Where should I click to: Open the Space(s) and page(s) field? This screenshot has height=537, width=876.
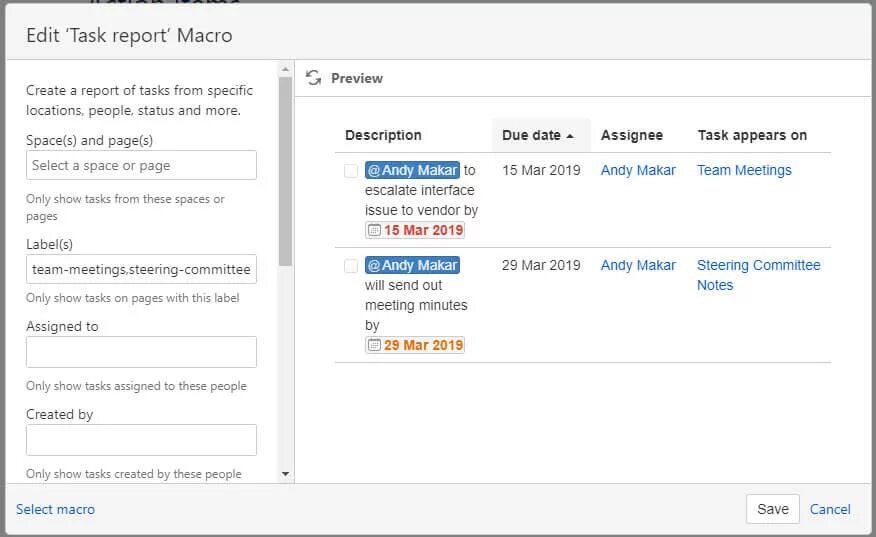click(141, 165)
